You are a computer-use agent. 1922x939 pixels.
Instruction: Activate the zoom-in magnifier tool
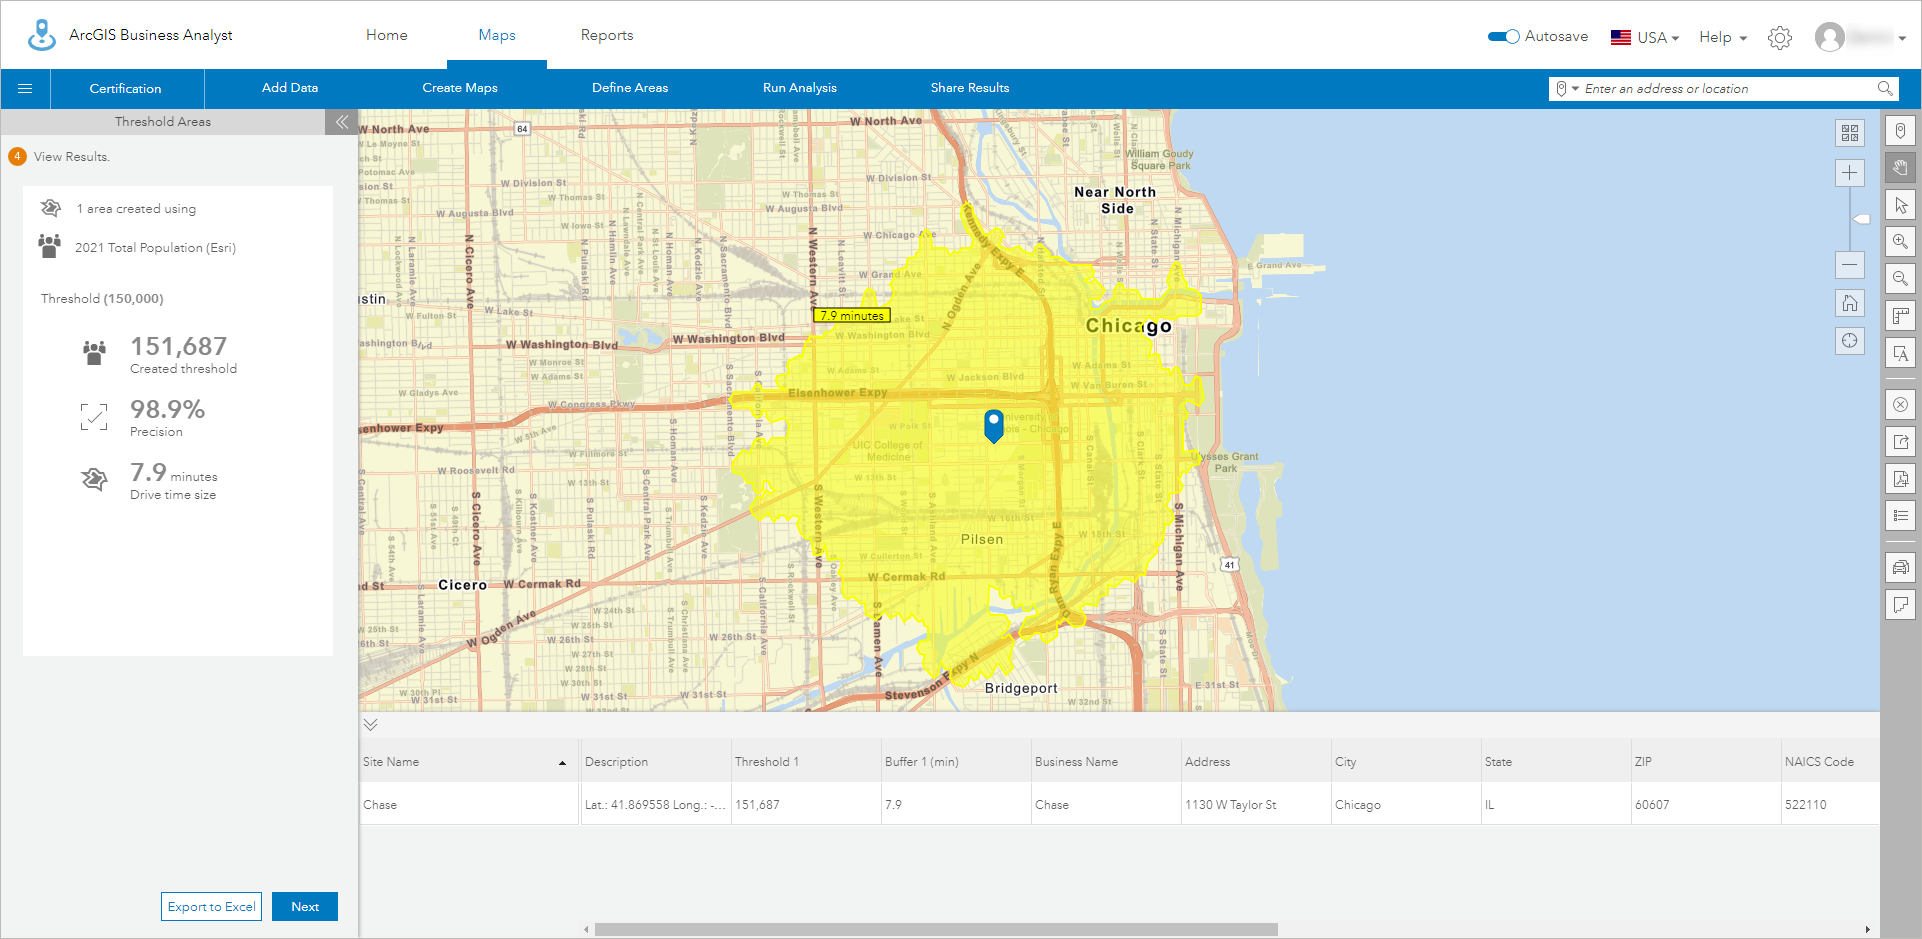pyautogui.click(x=1901, y=242)
